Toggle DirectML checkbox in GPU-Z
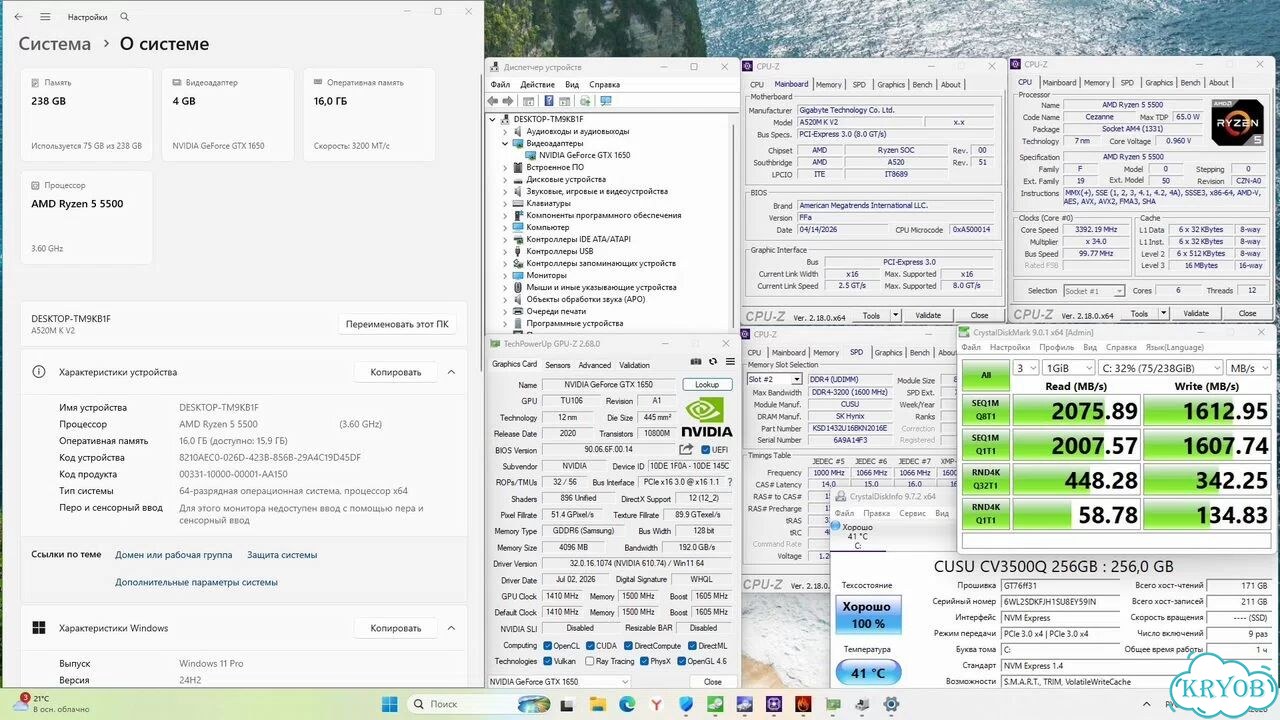The width and height of the screenshot is (1280, 720). click(691, 645)
